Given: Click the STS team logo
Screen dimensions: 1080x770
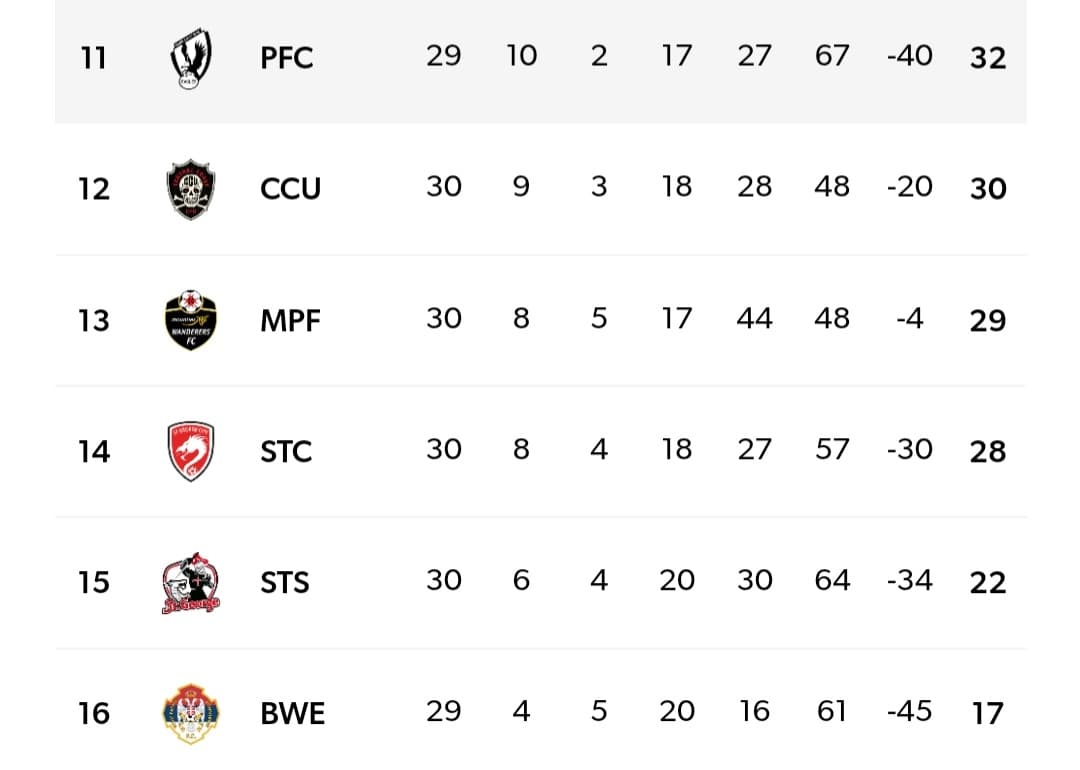Looking at the screenshot, I should coord(190,582).
